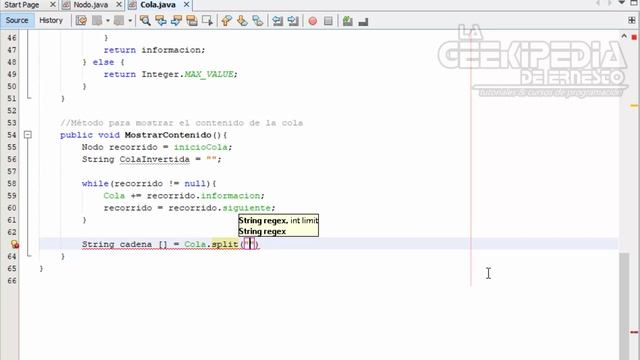Screen dimensions: 640x360
Task: Click 'MAX_VALUE' on line 49
Action: [x=209, y=74]
